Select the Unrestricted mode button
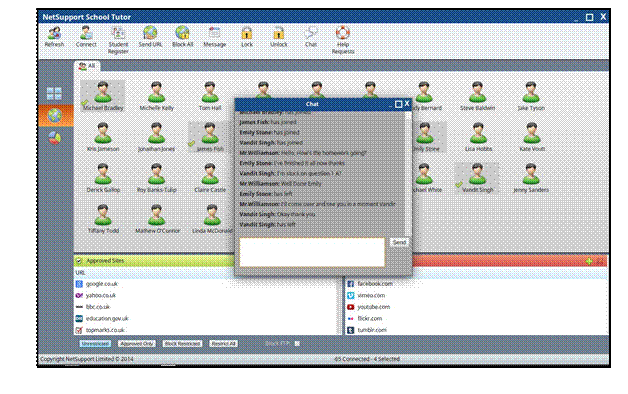This screenshot has width=628, height=394. pos(95,344)
